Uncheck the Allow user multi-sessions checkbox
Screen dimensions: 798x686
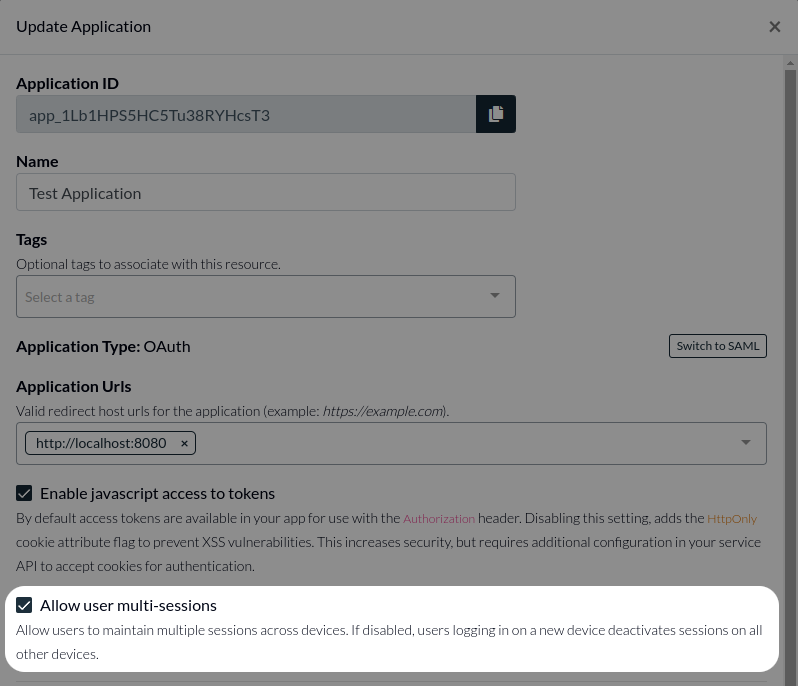click(x=25, y=605)
